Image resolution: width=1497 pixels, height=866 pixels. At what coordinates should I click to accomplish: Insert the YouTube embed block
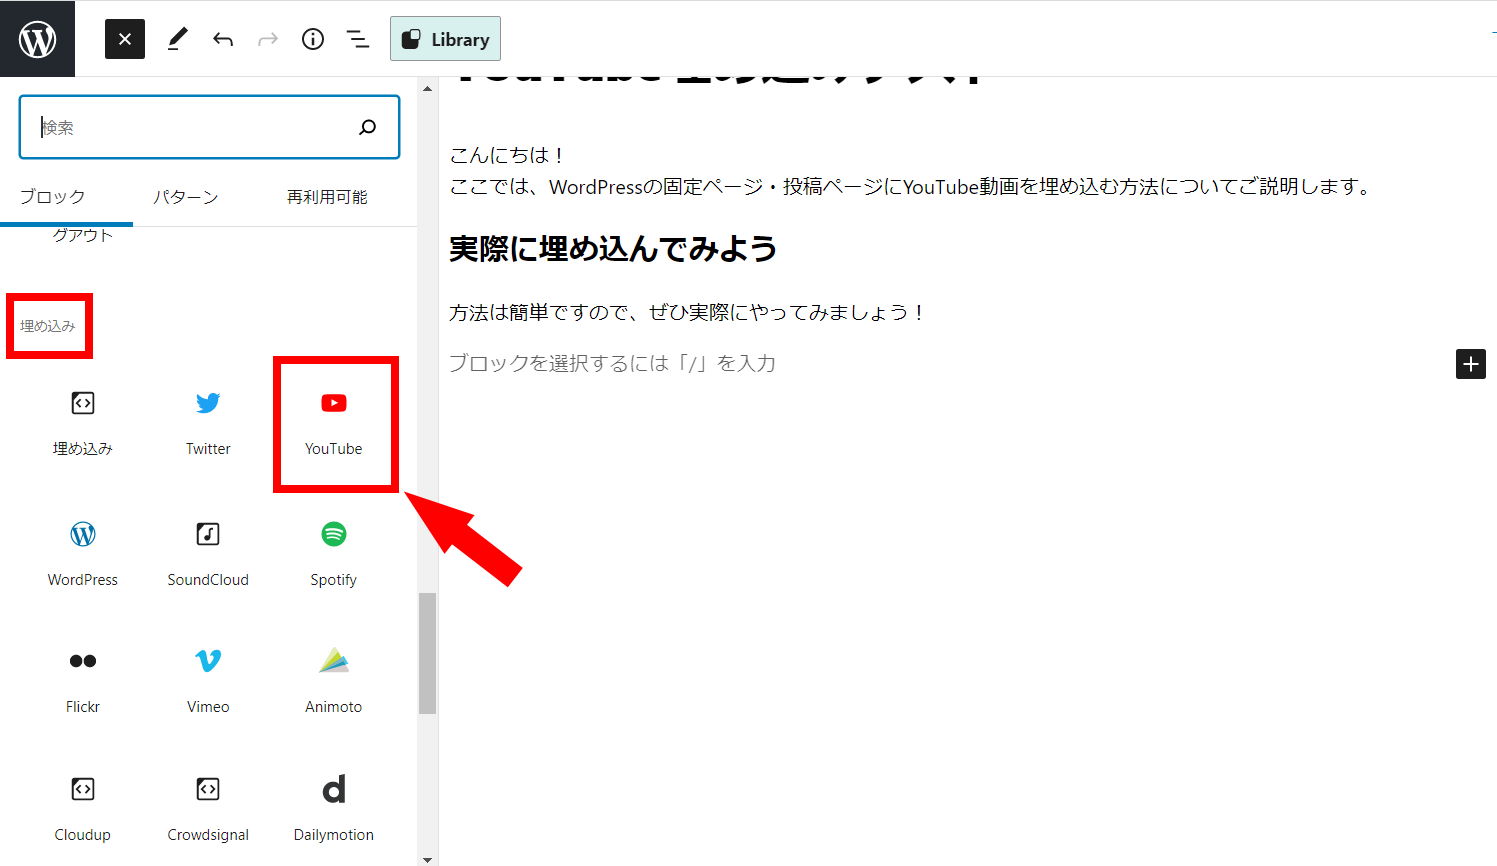(334, 423)
